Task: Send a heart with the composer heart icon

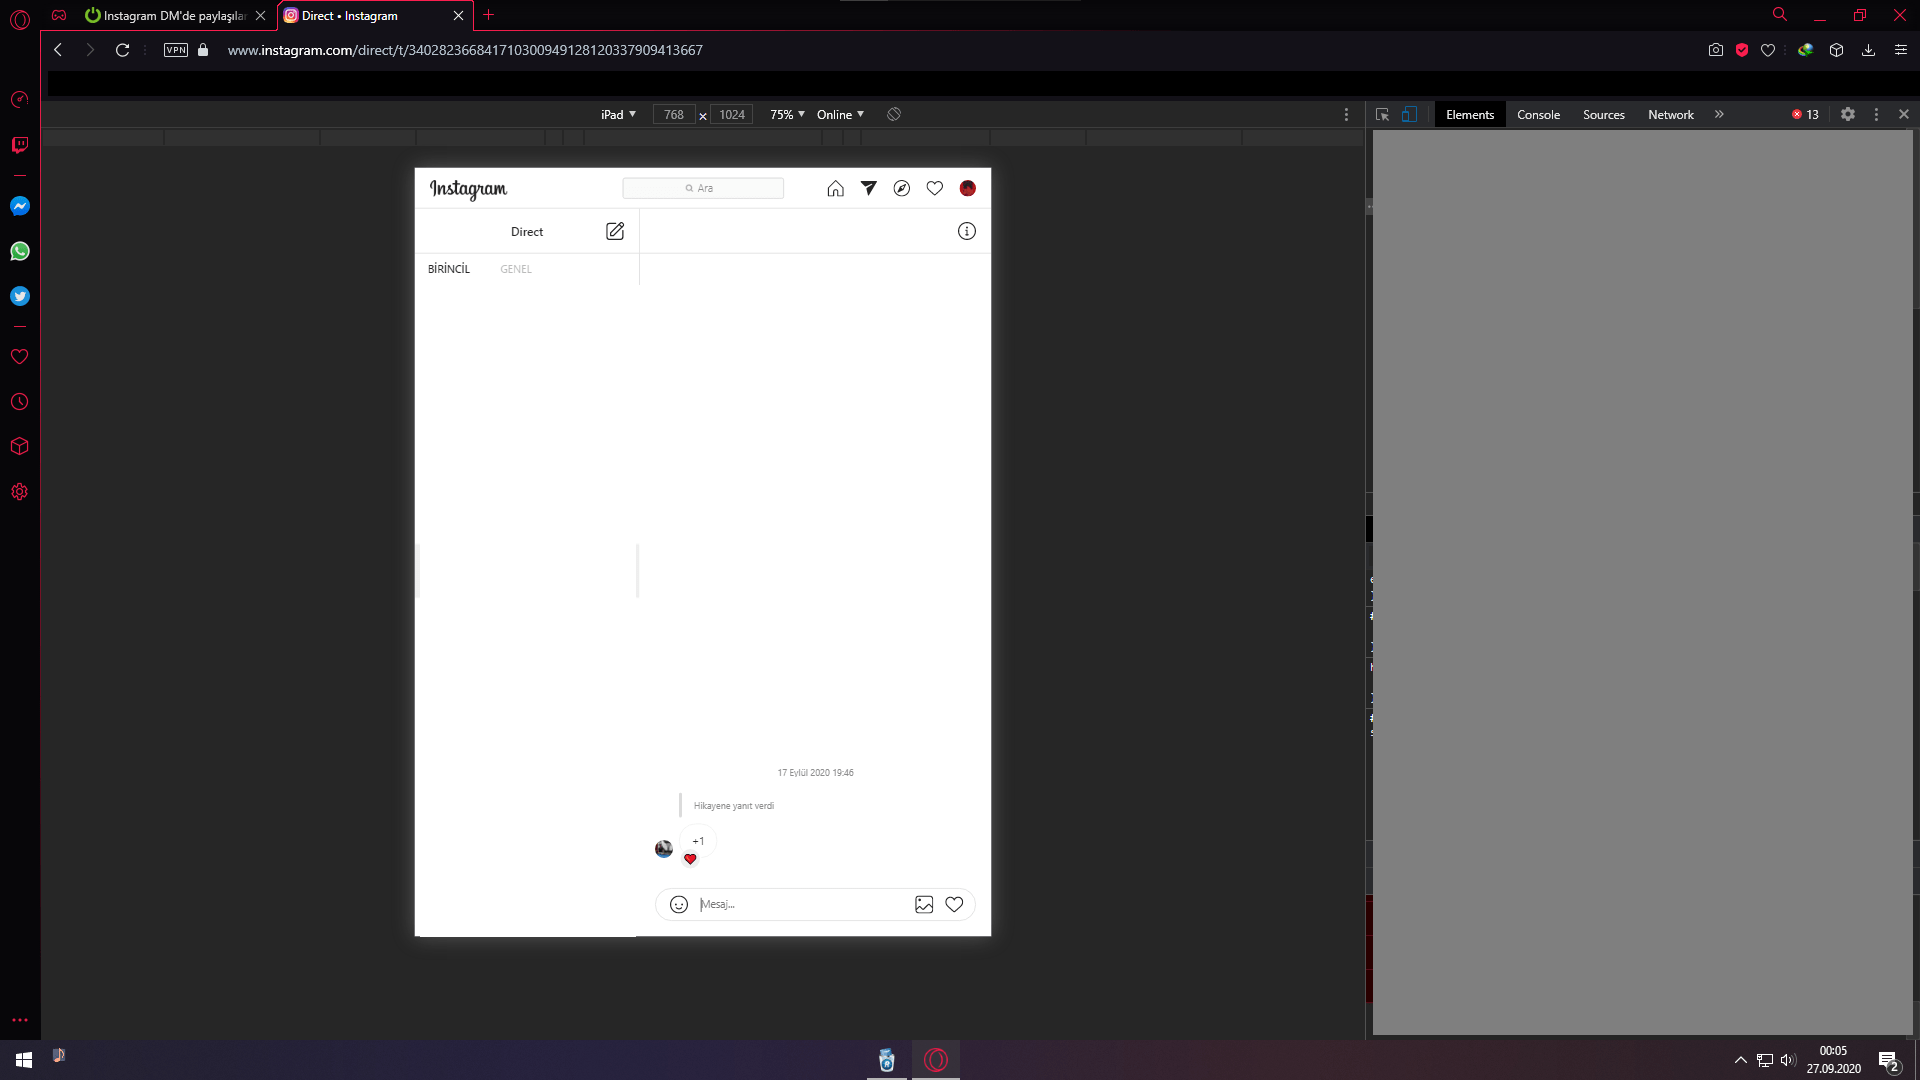Action: [955, 904]
